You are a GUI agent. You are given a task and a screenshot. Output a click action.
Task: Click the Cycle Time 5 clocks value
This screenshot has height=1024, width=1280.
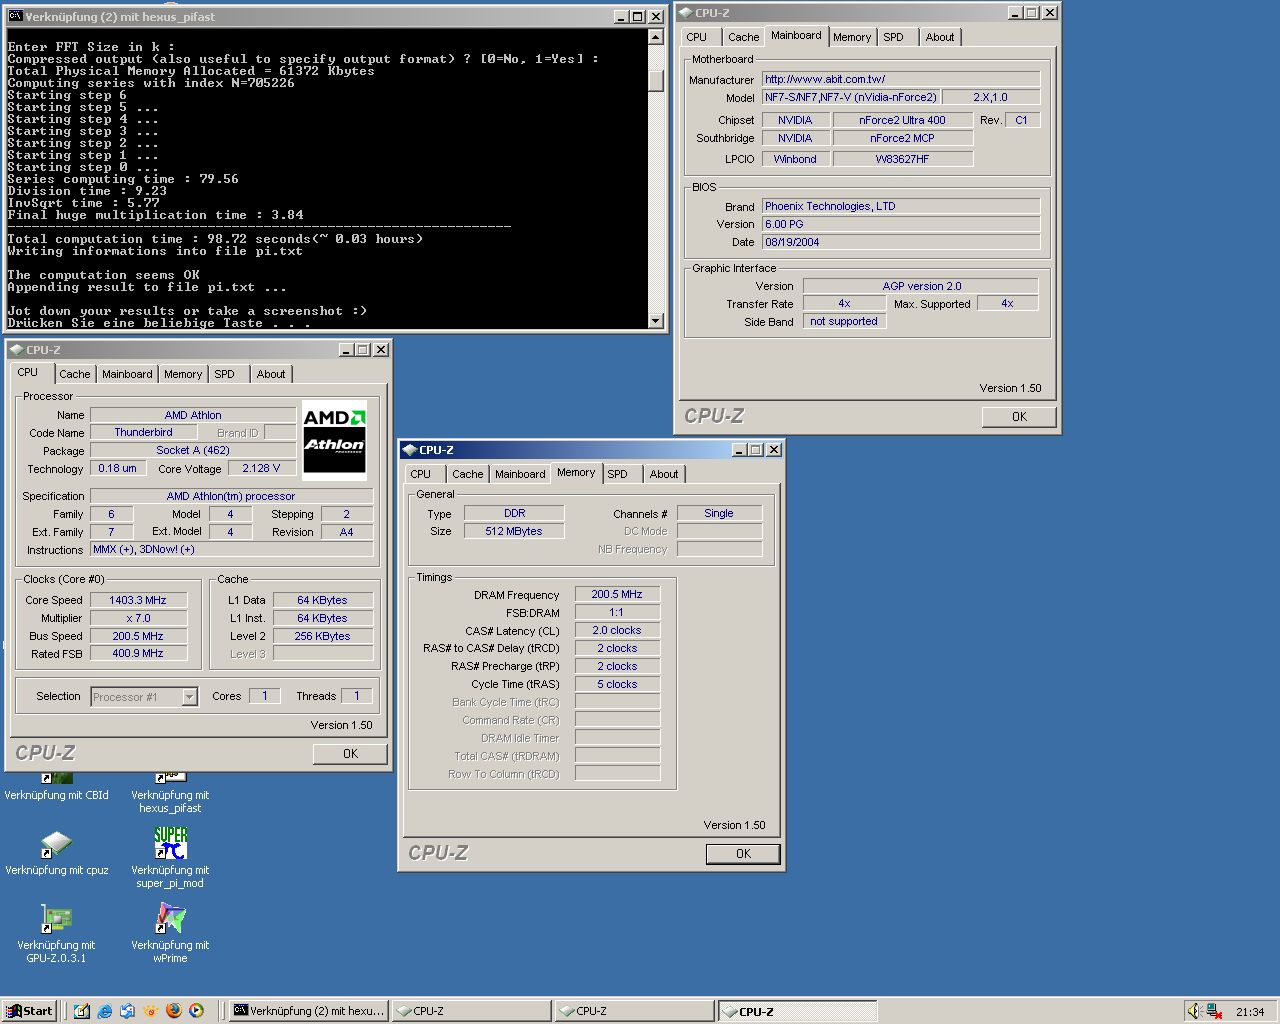pyautogui.click(x=617, y=684)
